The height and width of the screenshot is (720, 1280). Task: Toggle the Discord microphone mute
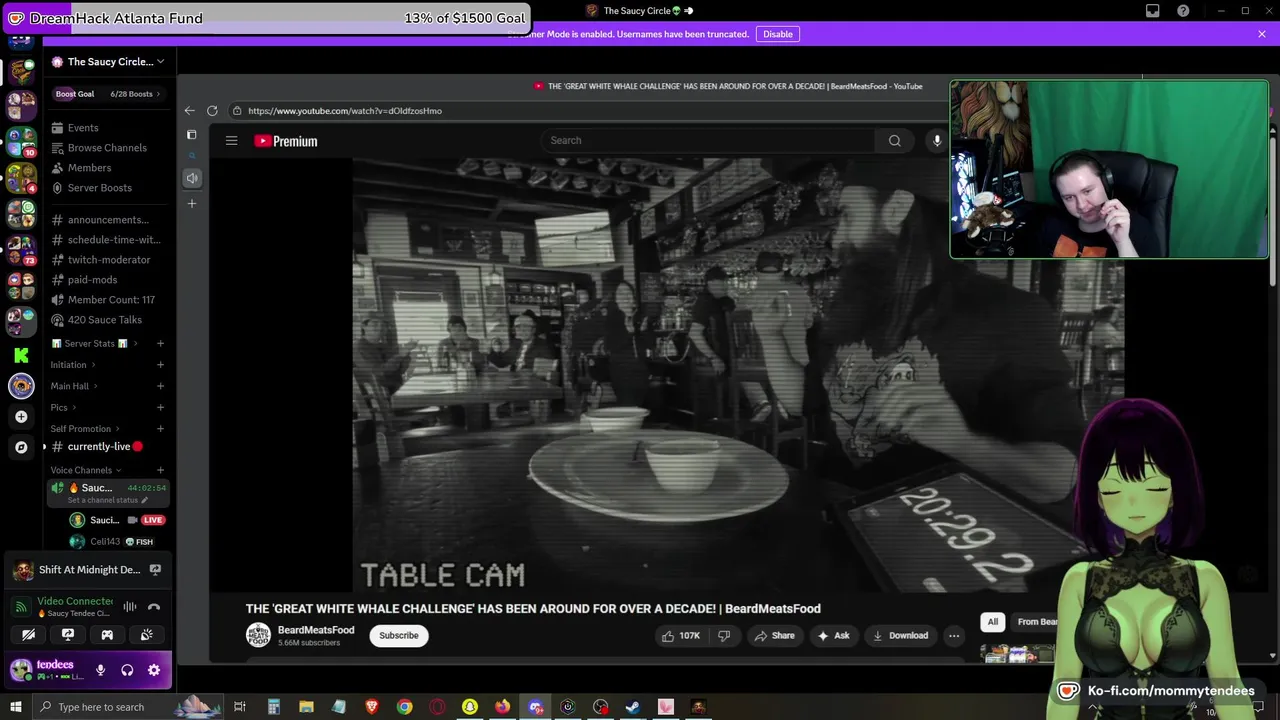tap(100, 670)
